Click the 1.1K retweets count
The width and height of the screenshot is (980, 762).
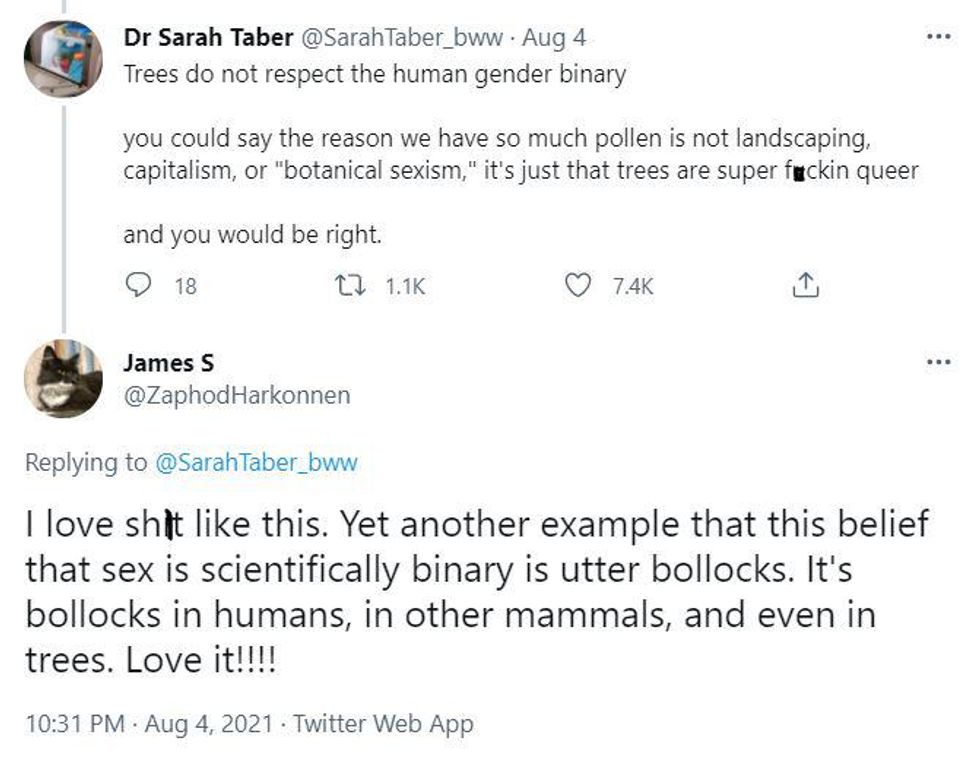coord(404,287)
